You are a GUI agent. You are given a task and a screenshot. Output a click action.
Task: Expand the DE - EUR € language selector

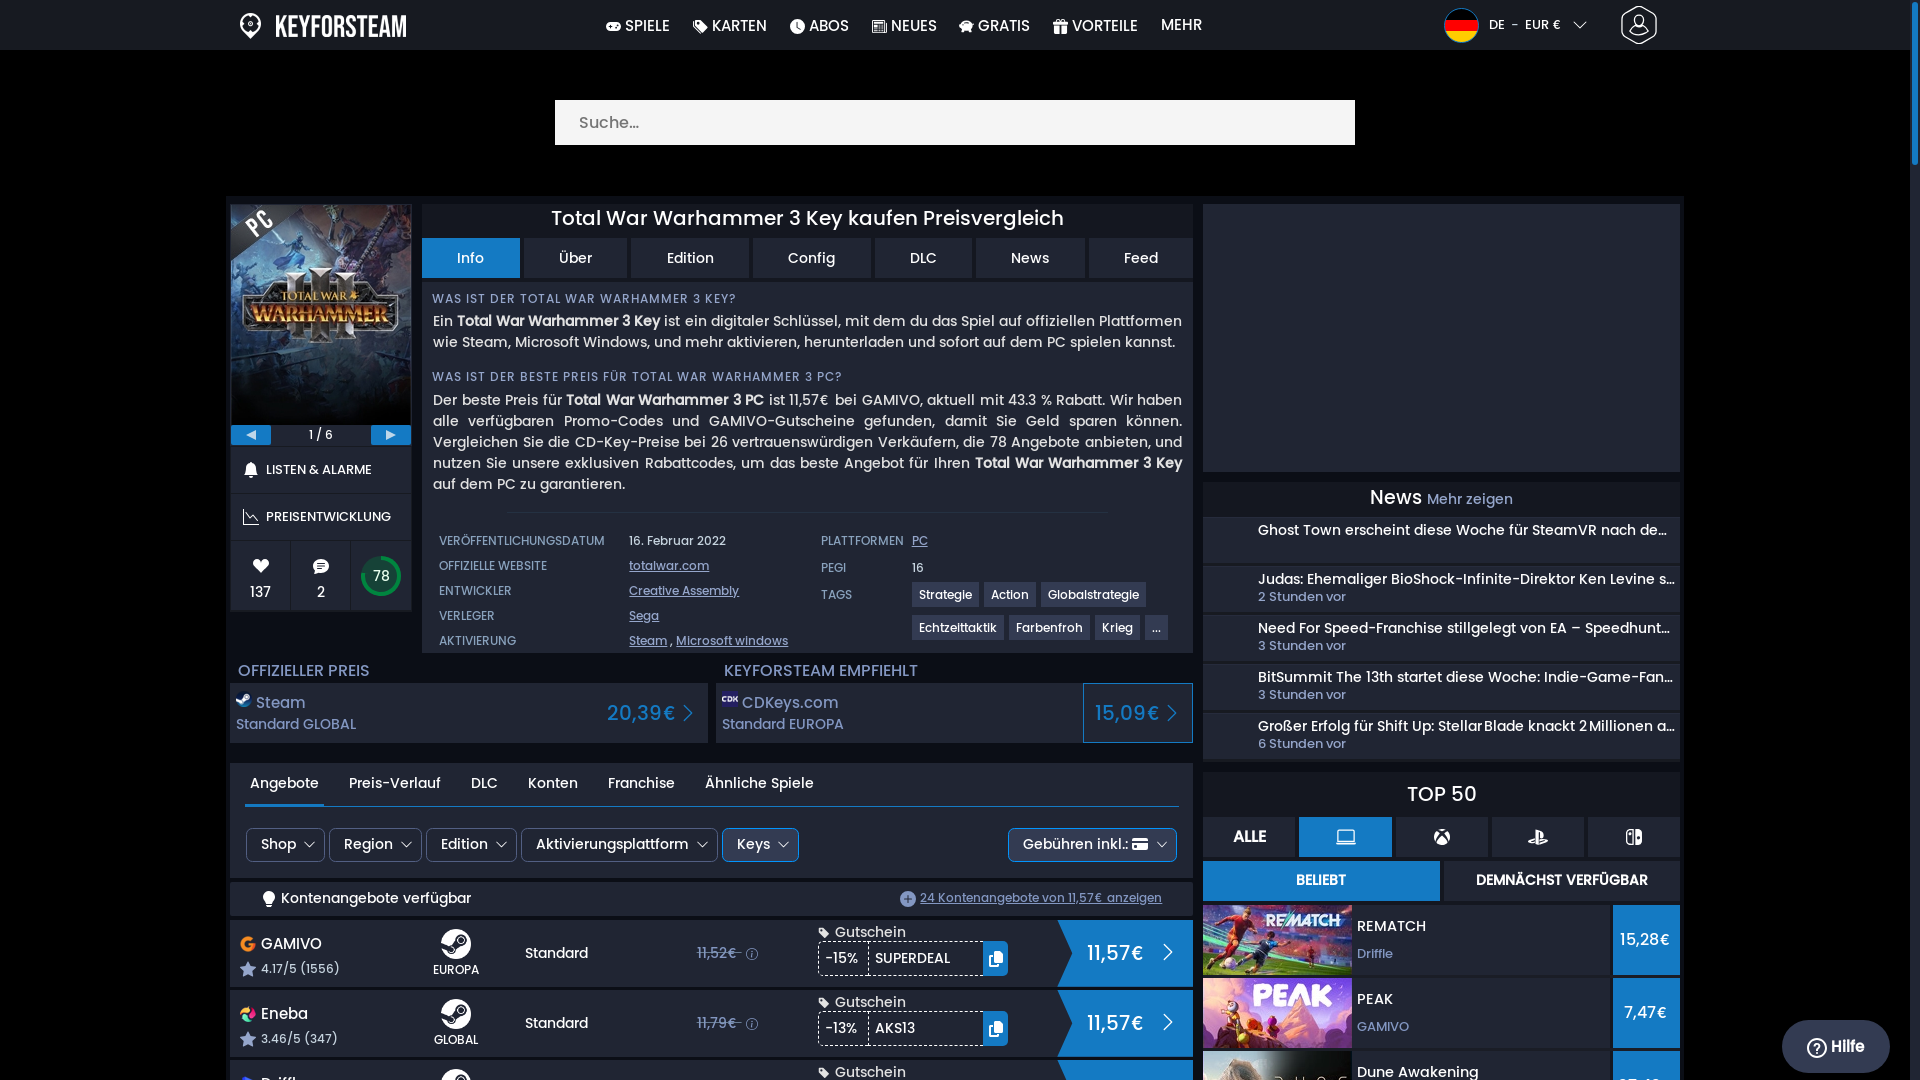pyautogui.click(x=1536, y=25)
